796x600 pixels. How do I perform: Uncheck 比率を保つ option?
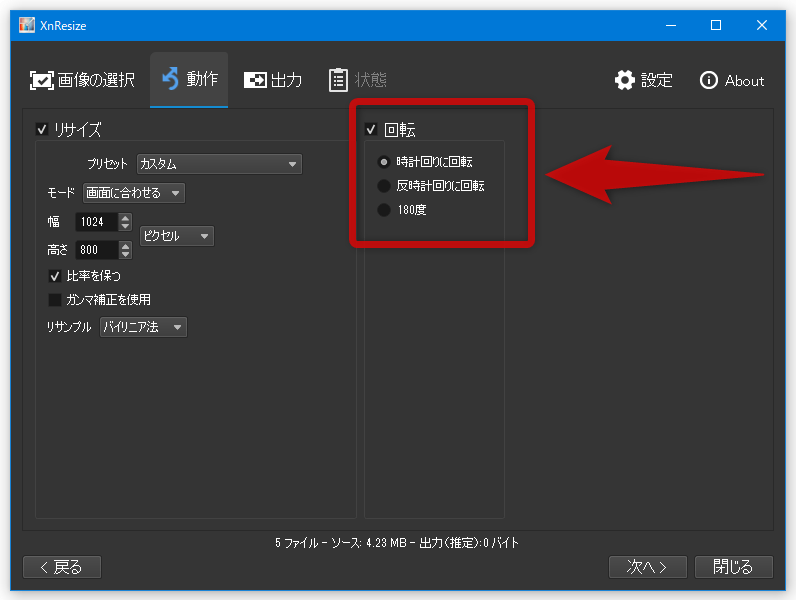click(x=55, y=276)
